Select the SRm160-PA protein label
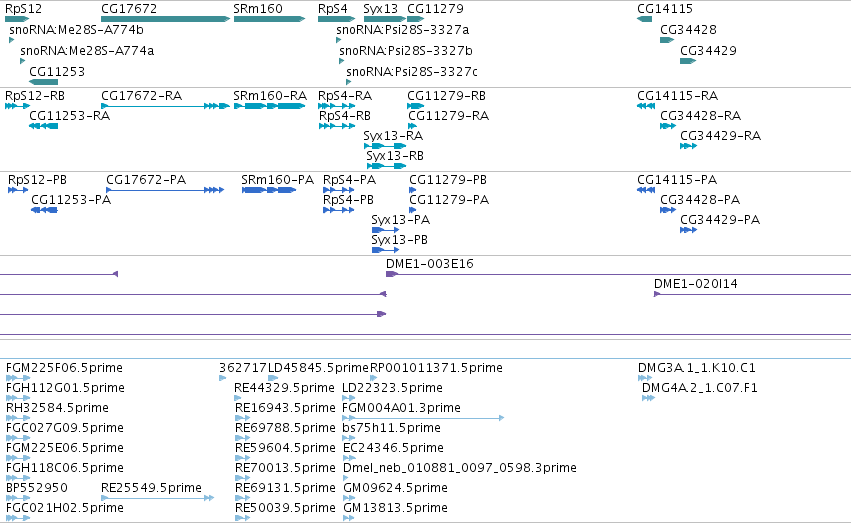851x523 pixels. (x=278, y=180)
